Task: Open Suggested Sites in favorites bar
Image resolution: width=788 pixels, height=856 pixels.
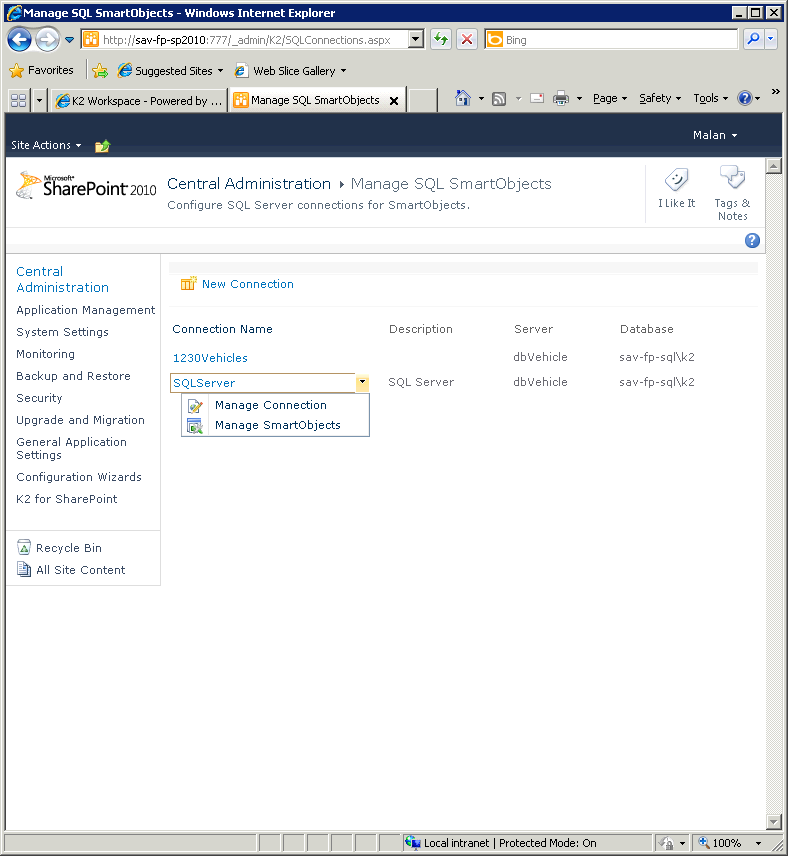Action: point(171,71)
